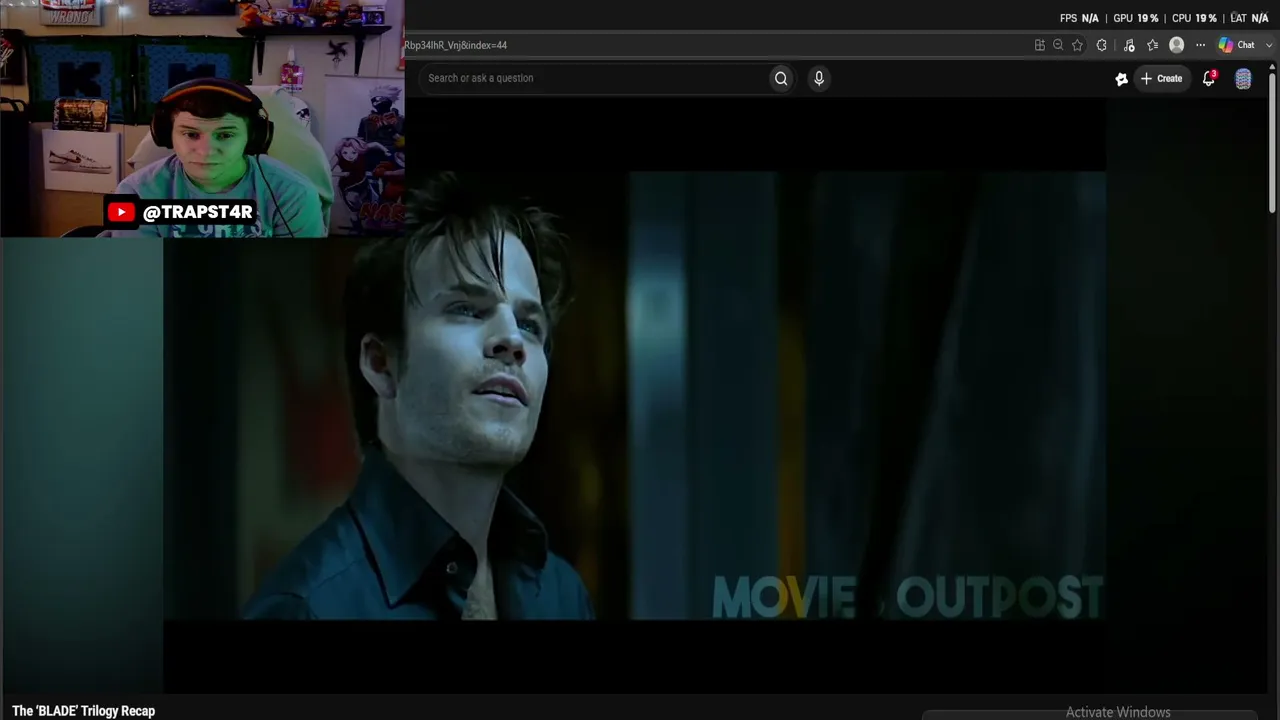Click the FPS N/A overlay readout
1280x720 pixels.
(1079, 18)
